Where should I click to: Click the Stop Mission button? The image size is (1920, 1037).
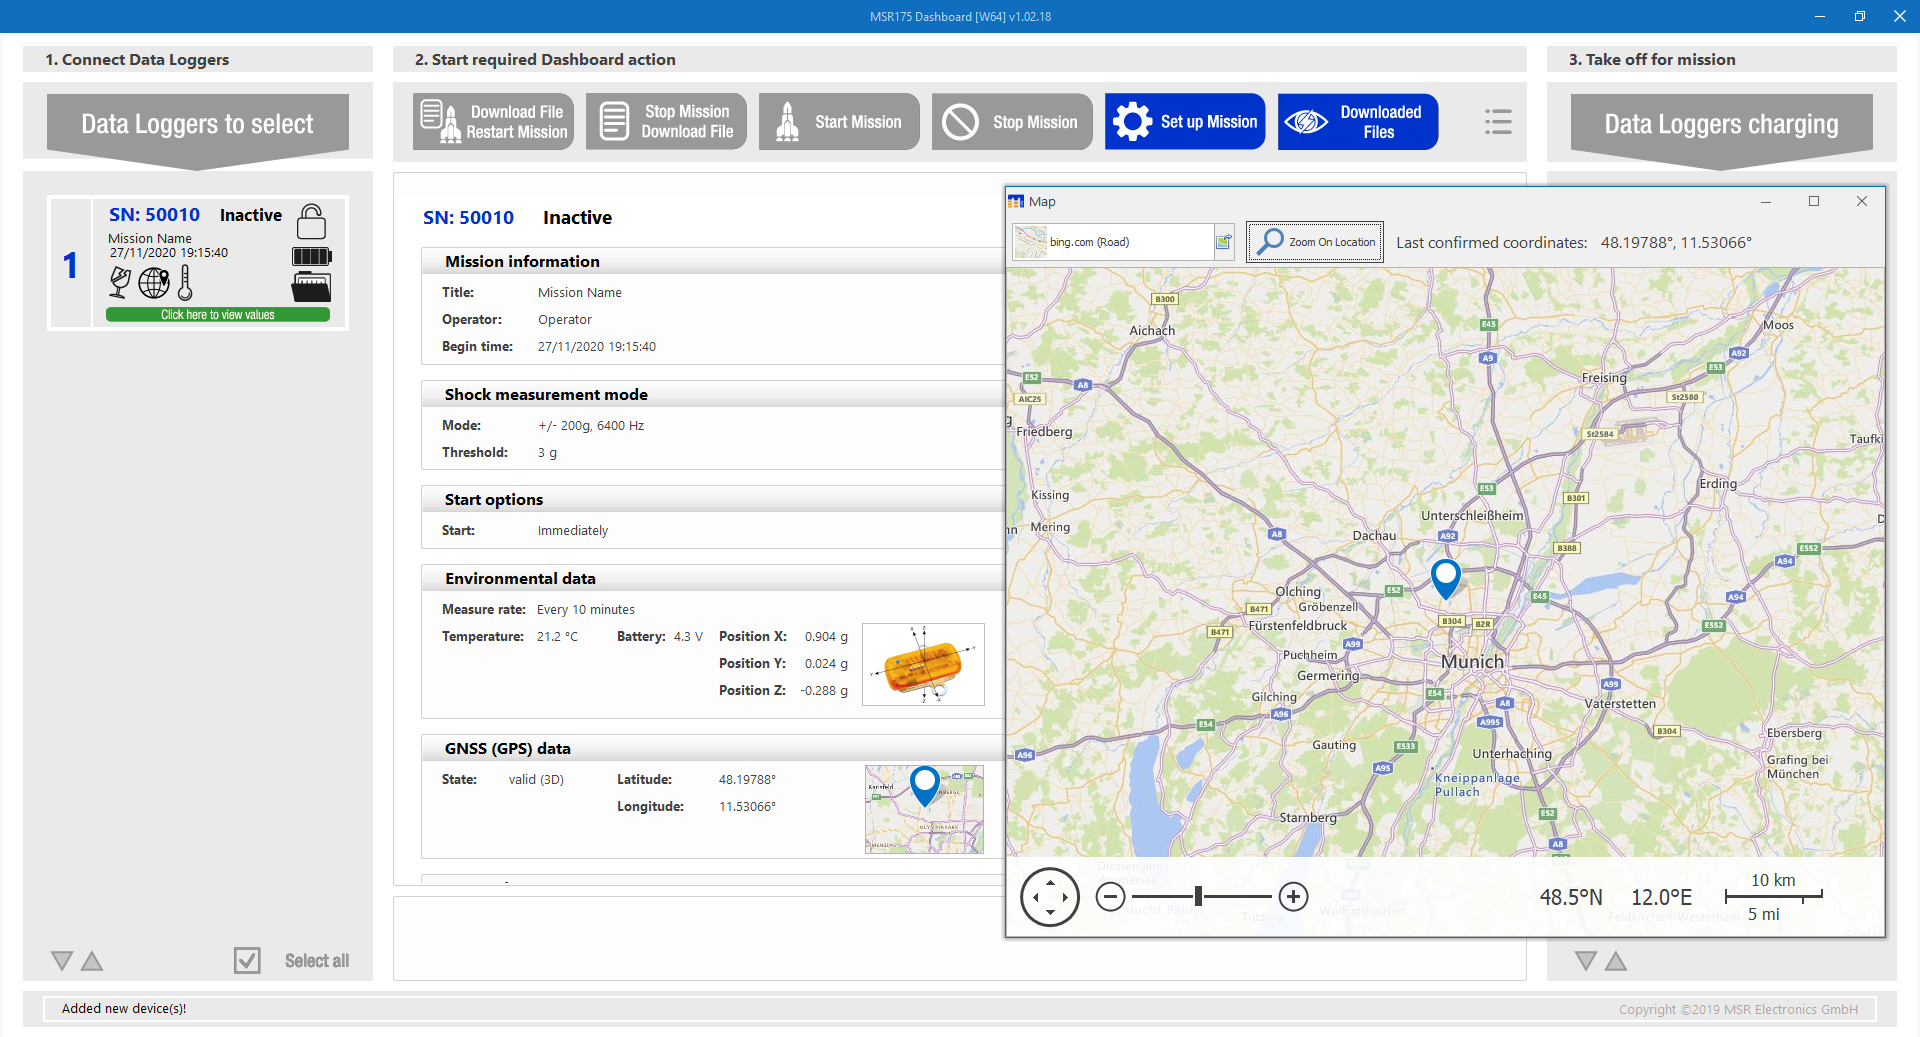click(x=1011, y=122)
